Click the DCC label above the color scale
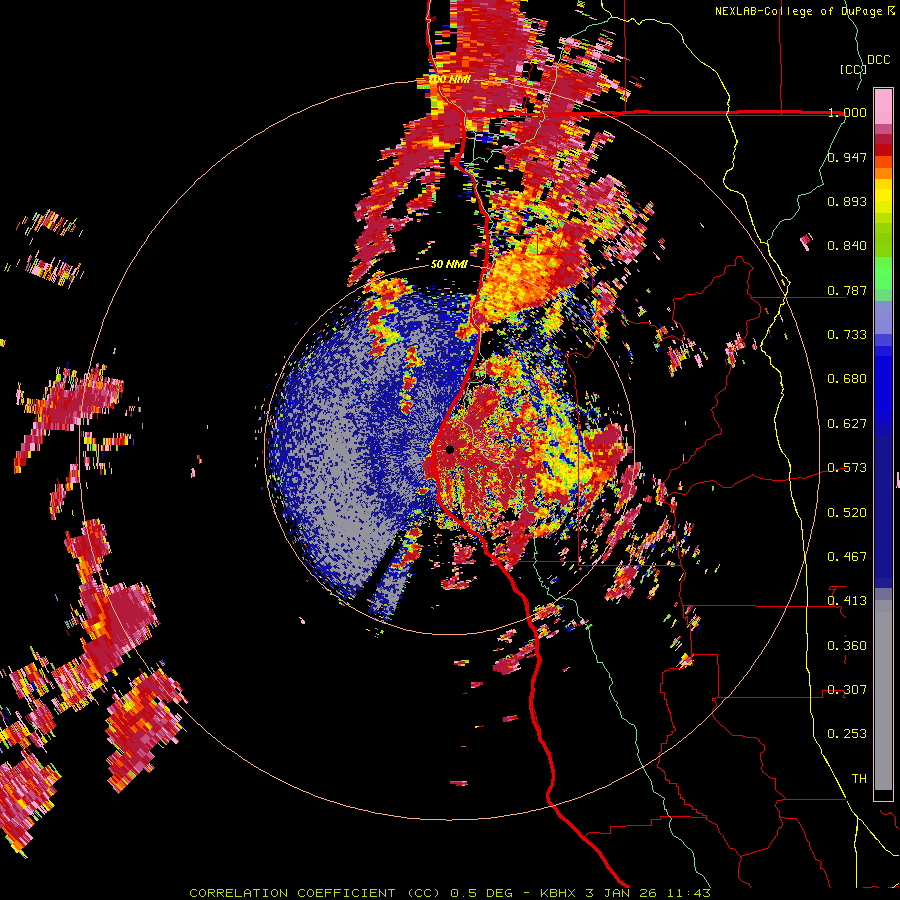 tap(878, 60)
